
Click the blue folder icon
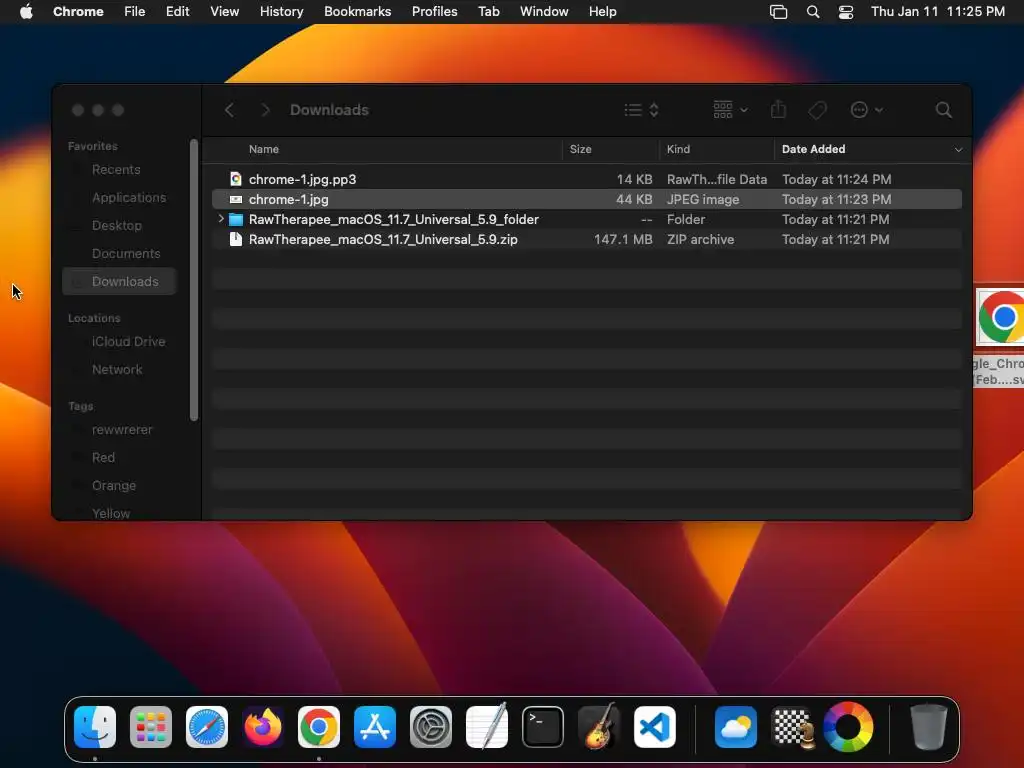(236, 219)
